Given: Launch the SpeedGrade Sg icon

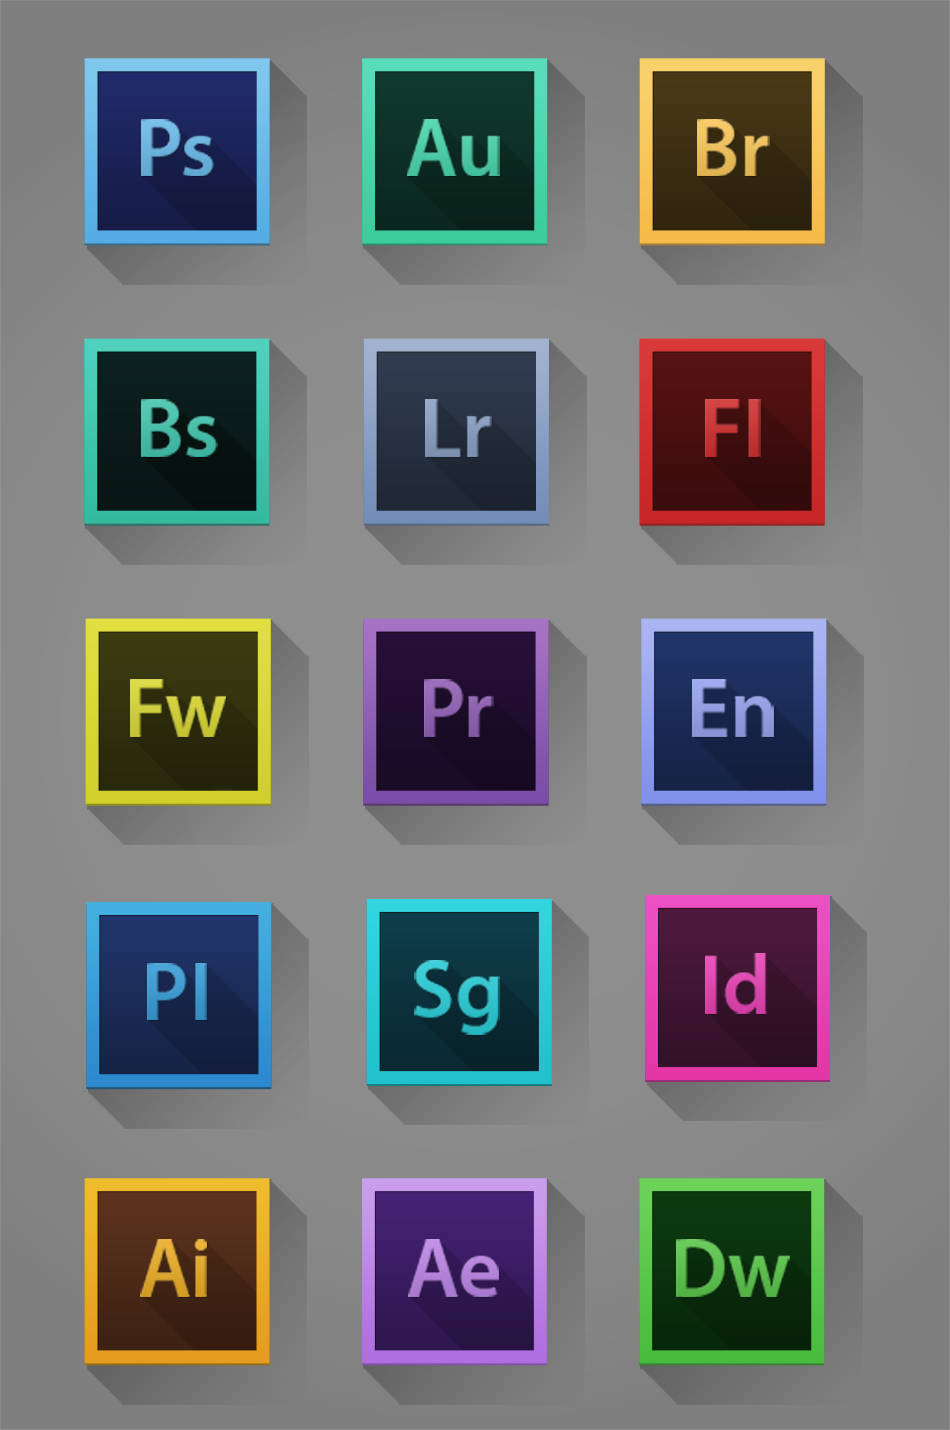Looking at the screenshot, I should coord(459,991).
